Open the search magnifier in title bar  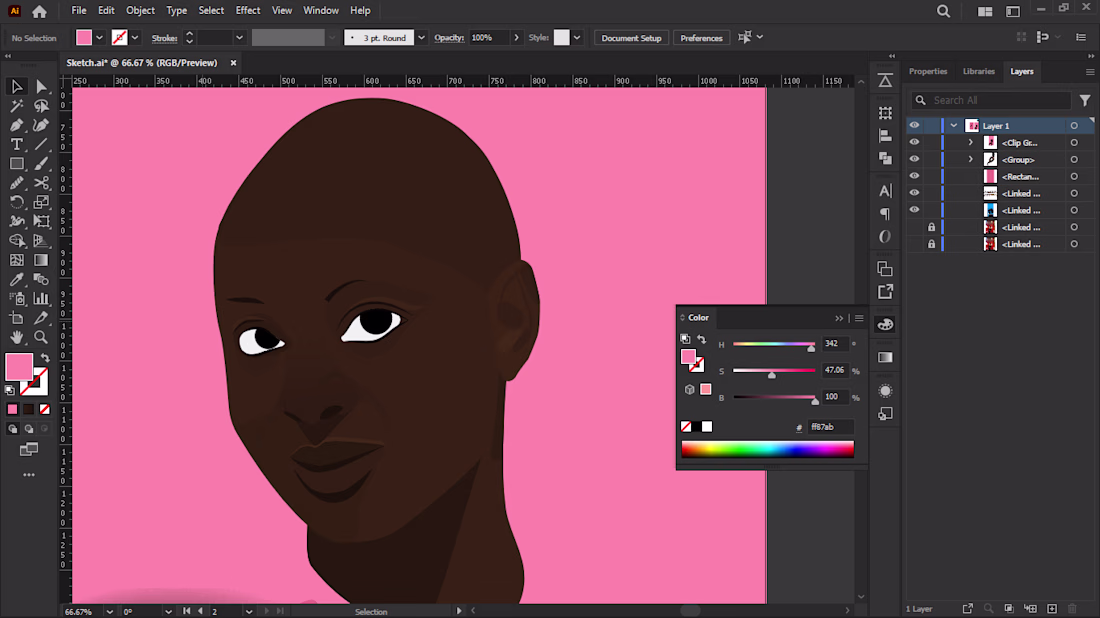point(944,11)
